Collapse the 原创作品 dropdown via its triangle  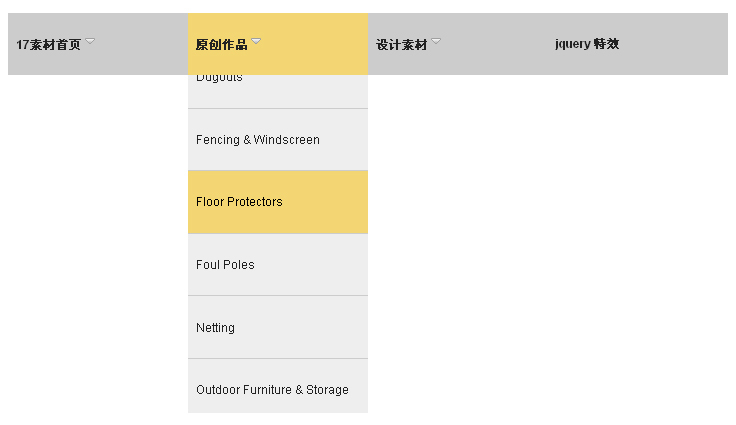click(x=256, y=41)
